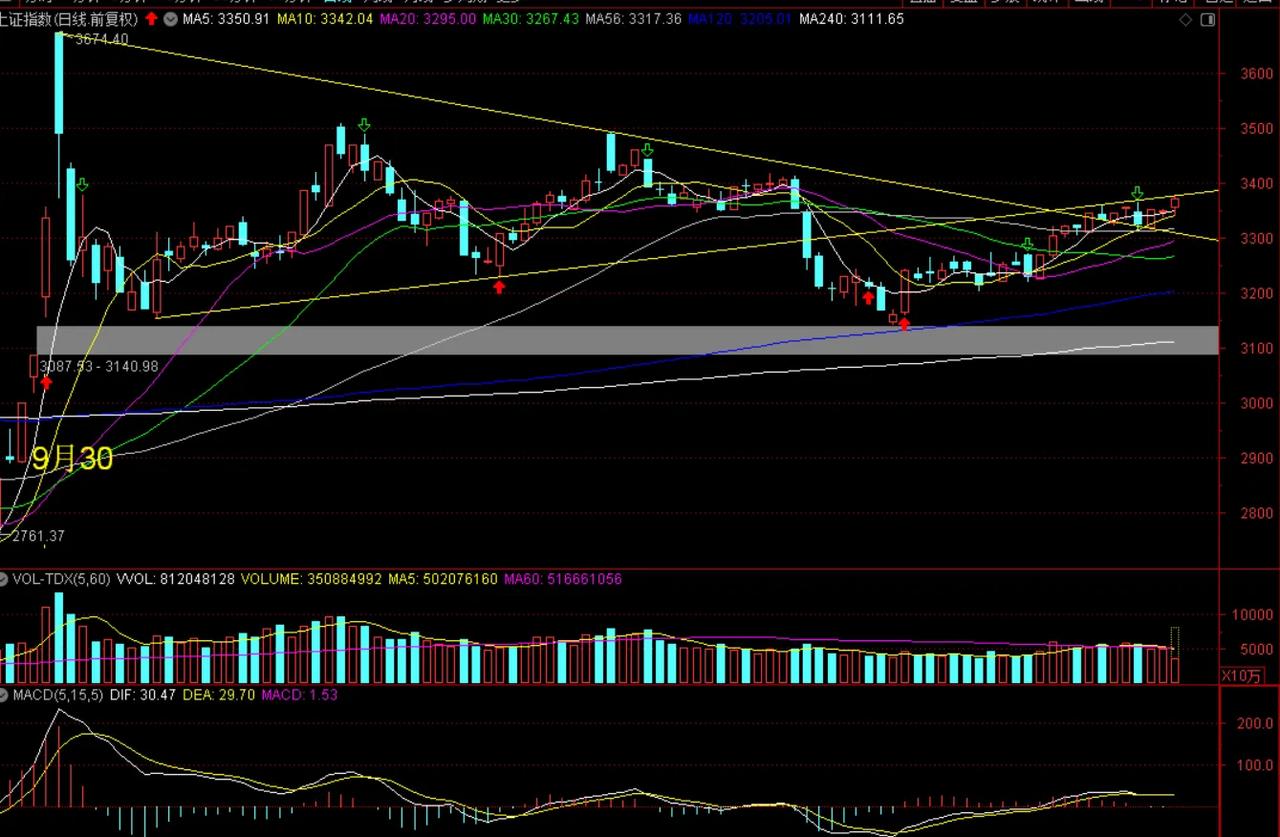This screenshot has width=1280, height=837.
Task: Click the diamond icon in the chart header
Action: [1187, 20]
